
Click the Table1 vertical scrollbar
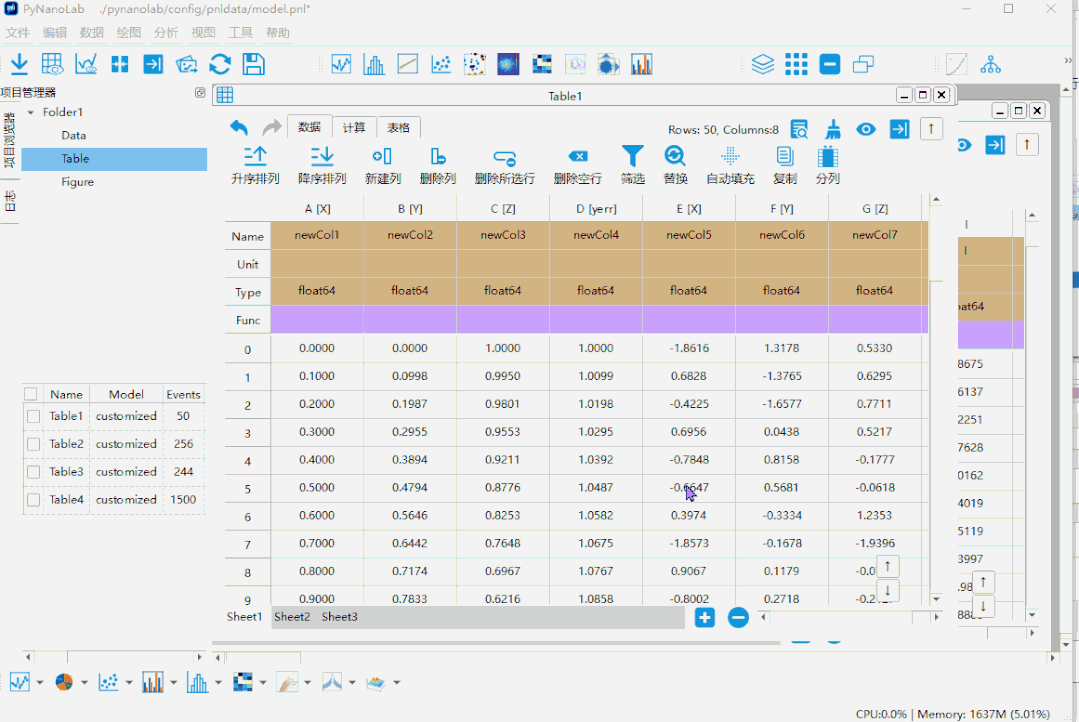click(x=936, y=399)
